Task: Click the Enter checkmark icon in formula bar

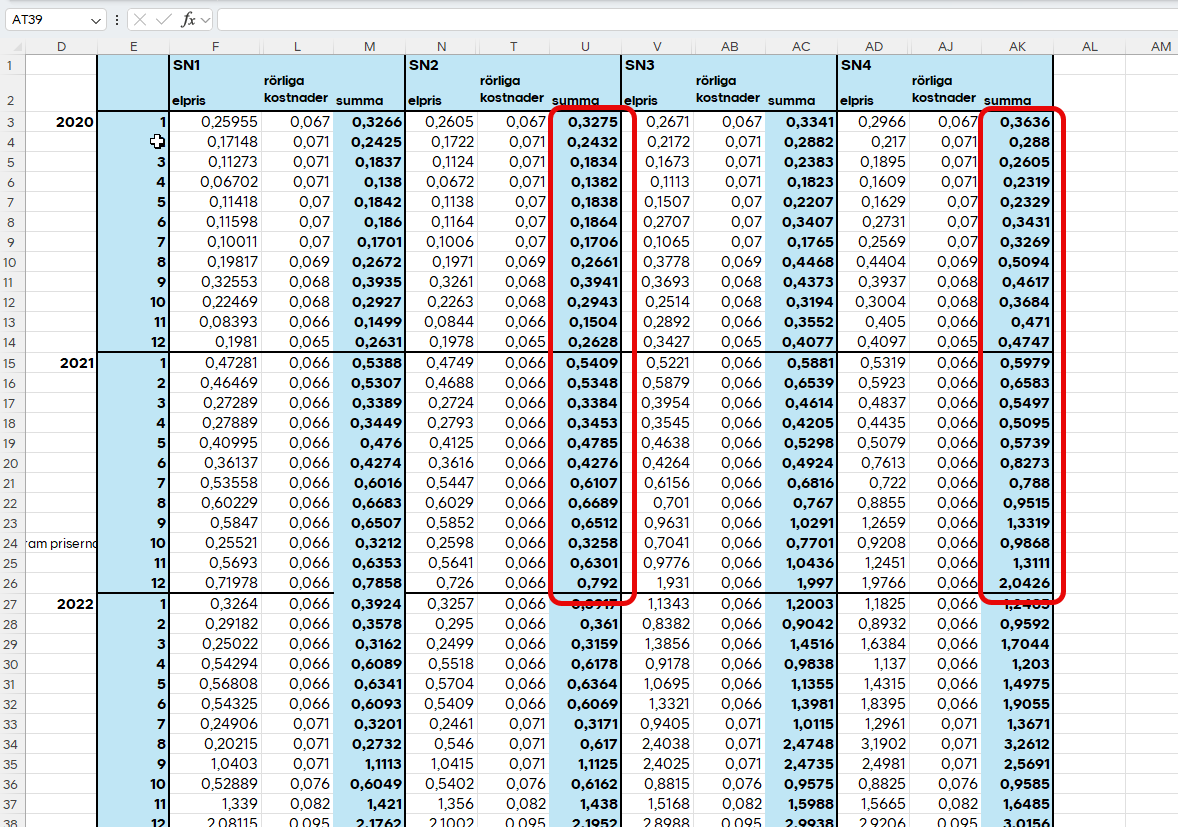Action: point(164,20)
